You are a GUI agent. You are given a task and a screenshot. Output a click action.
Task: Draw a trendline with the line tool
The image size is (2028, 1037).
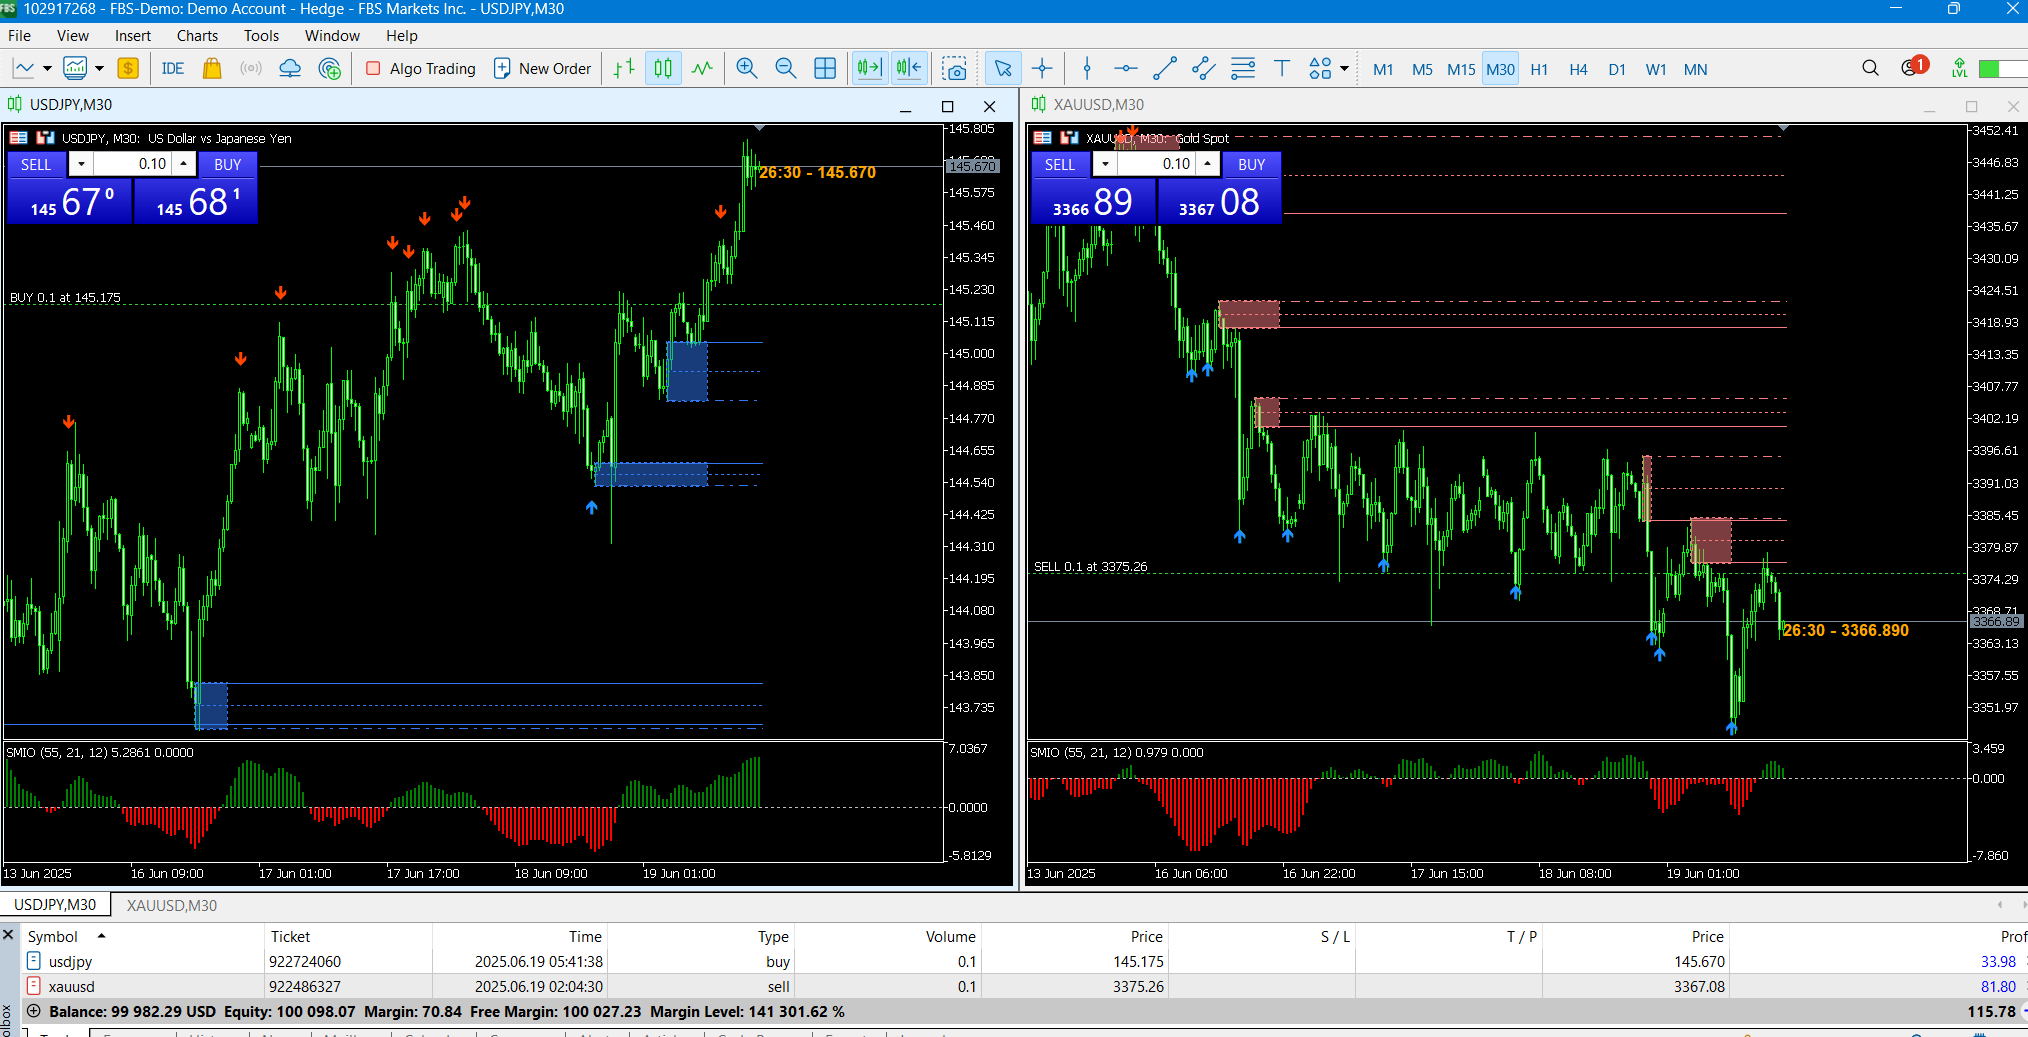[1165, 69]
